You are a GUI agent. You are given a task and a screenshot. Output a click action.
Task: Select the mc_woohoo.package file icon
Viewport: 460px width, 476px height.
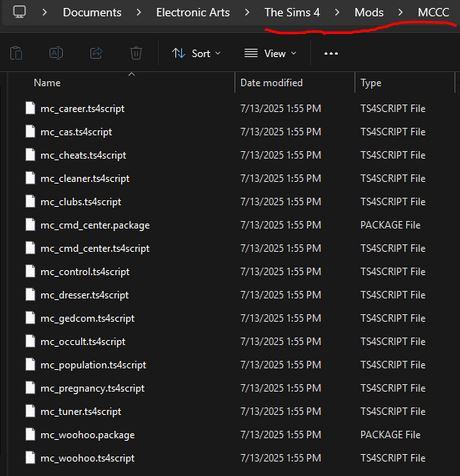tap(30, 434)
